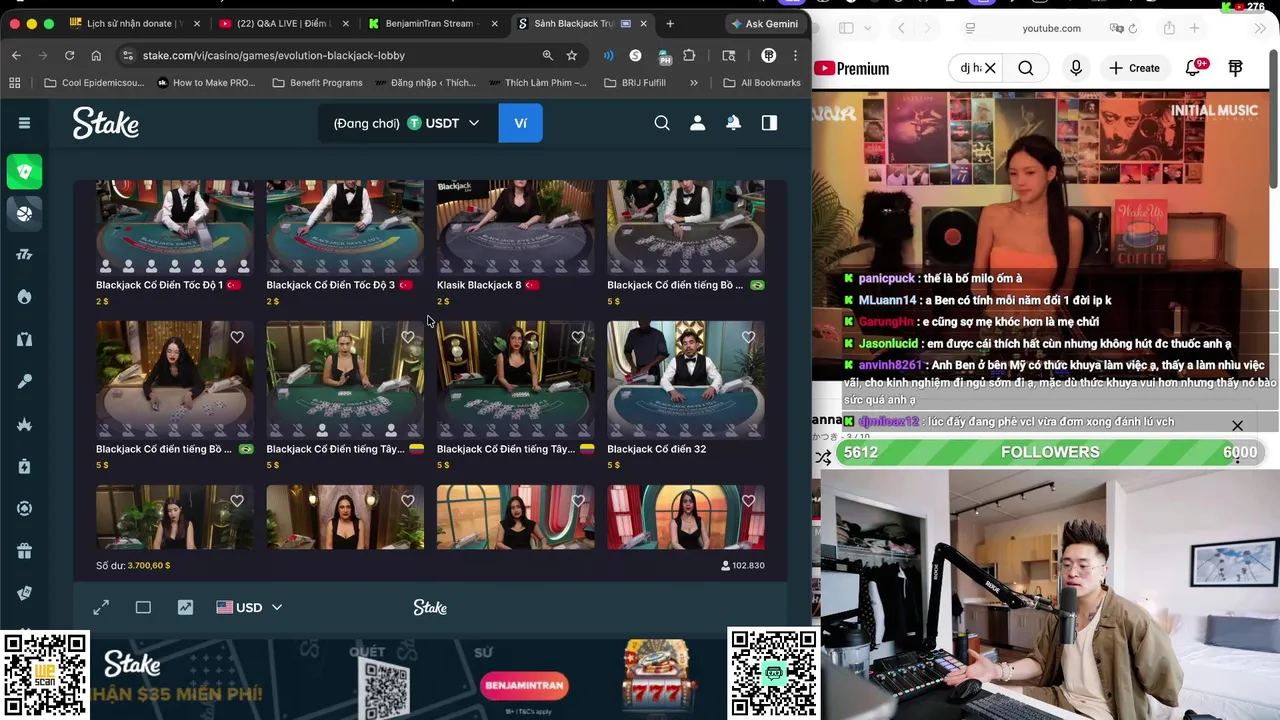1280x720 pixels.
Task: Select the 777 slots icon in sidebar
Action: coord(25,255)
